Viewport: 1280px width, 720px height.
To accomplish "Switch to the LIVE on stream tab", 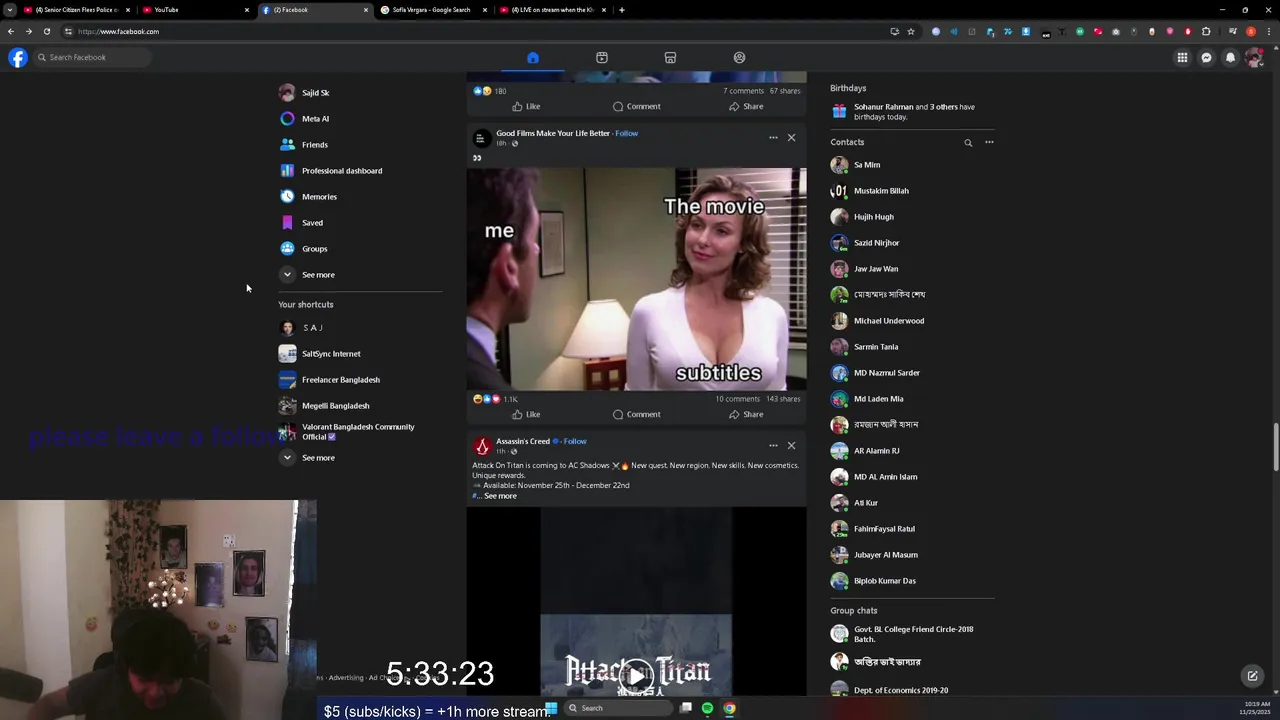I will pos(551,10).
